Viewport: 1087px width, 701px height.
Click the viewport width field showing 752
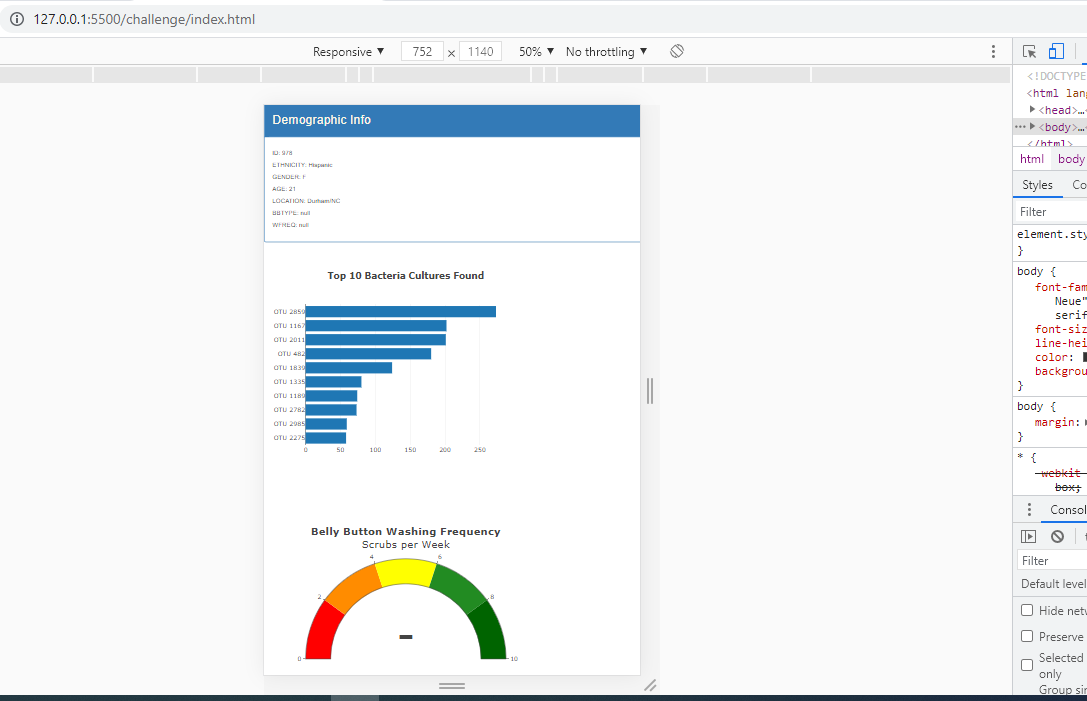pyautogui.click(x=421, y=50)
